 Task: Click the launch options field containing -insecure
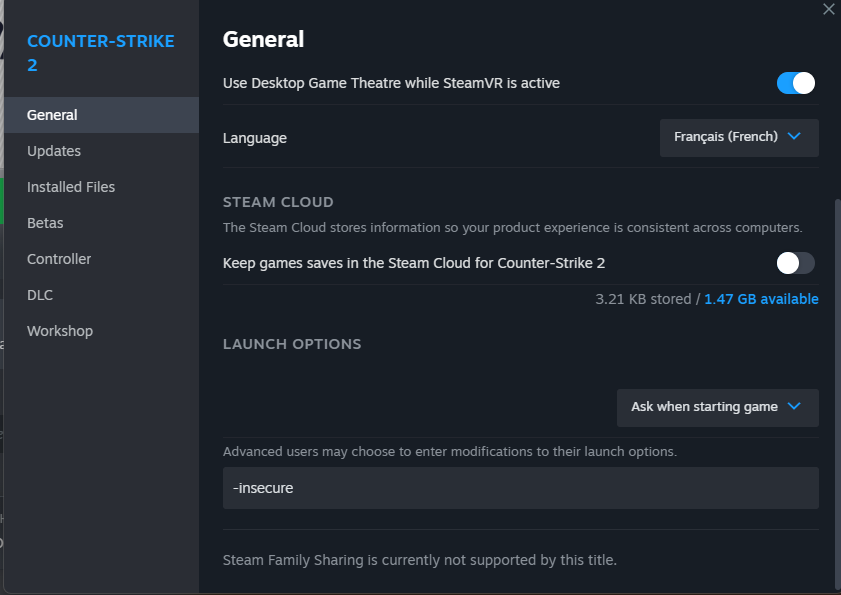point(520,488)
